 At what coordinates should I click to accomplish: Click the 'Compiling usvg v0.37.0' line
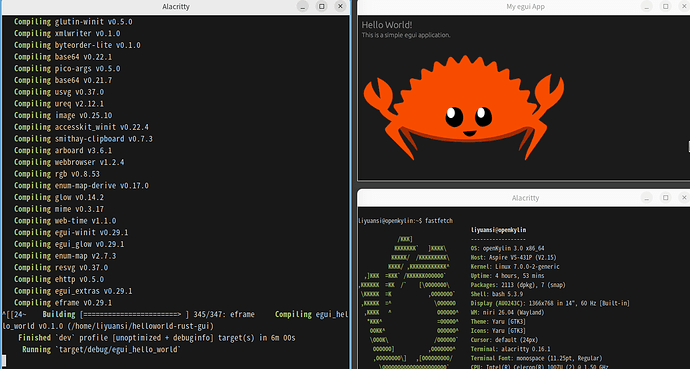59,92
